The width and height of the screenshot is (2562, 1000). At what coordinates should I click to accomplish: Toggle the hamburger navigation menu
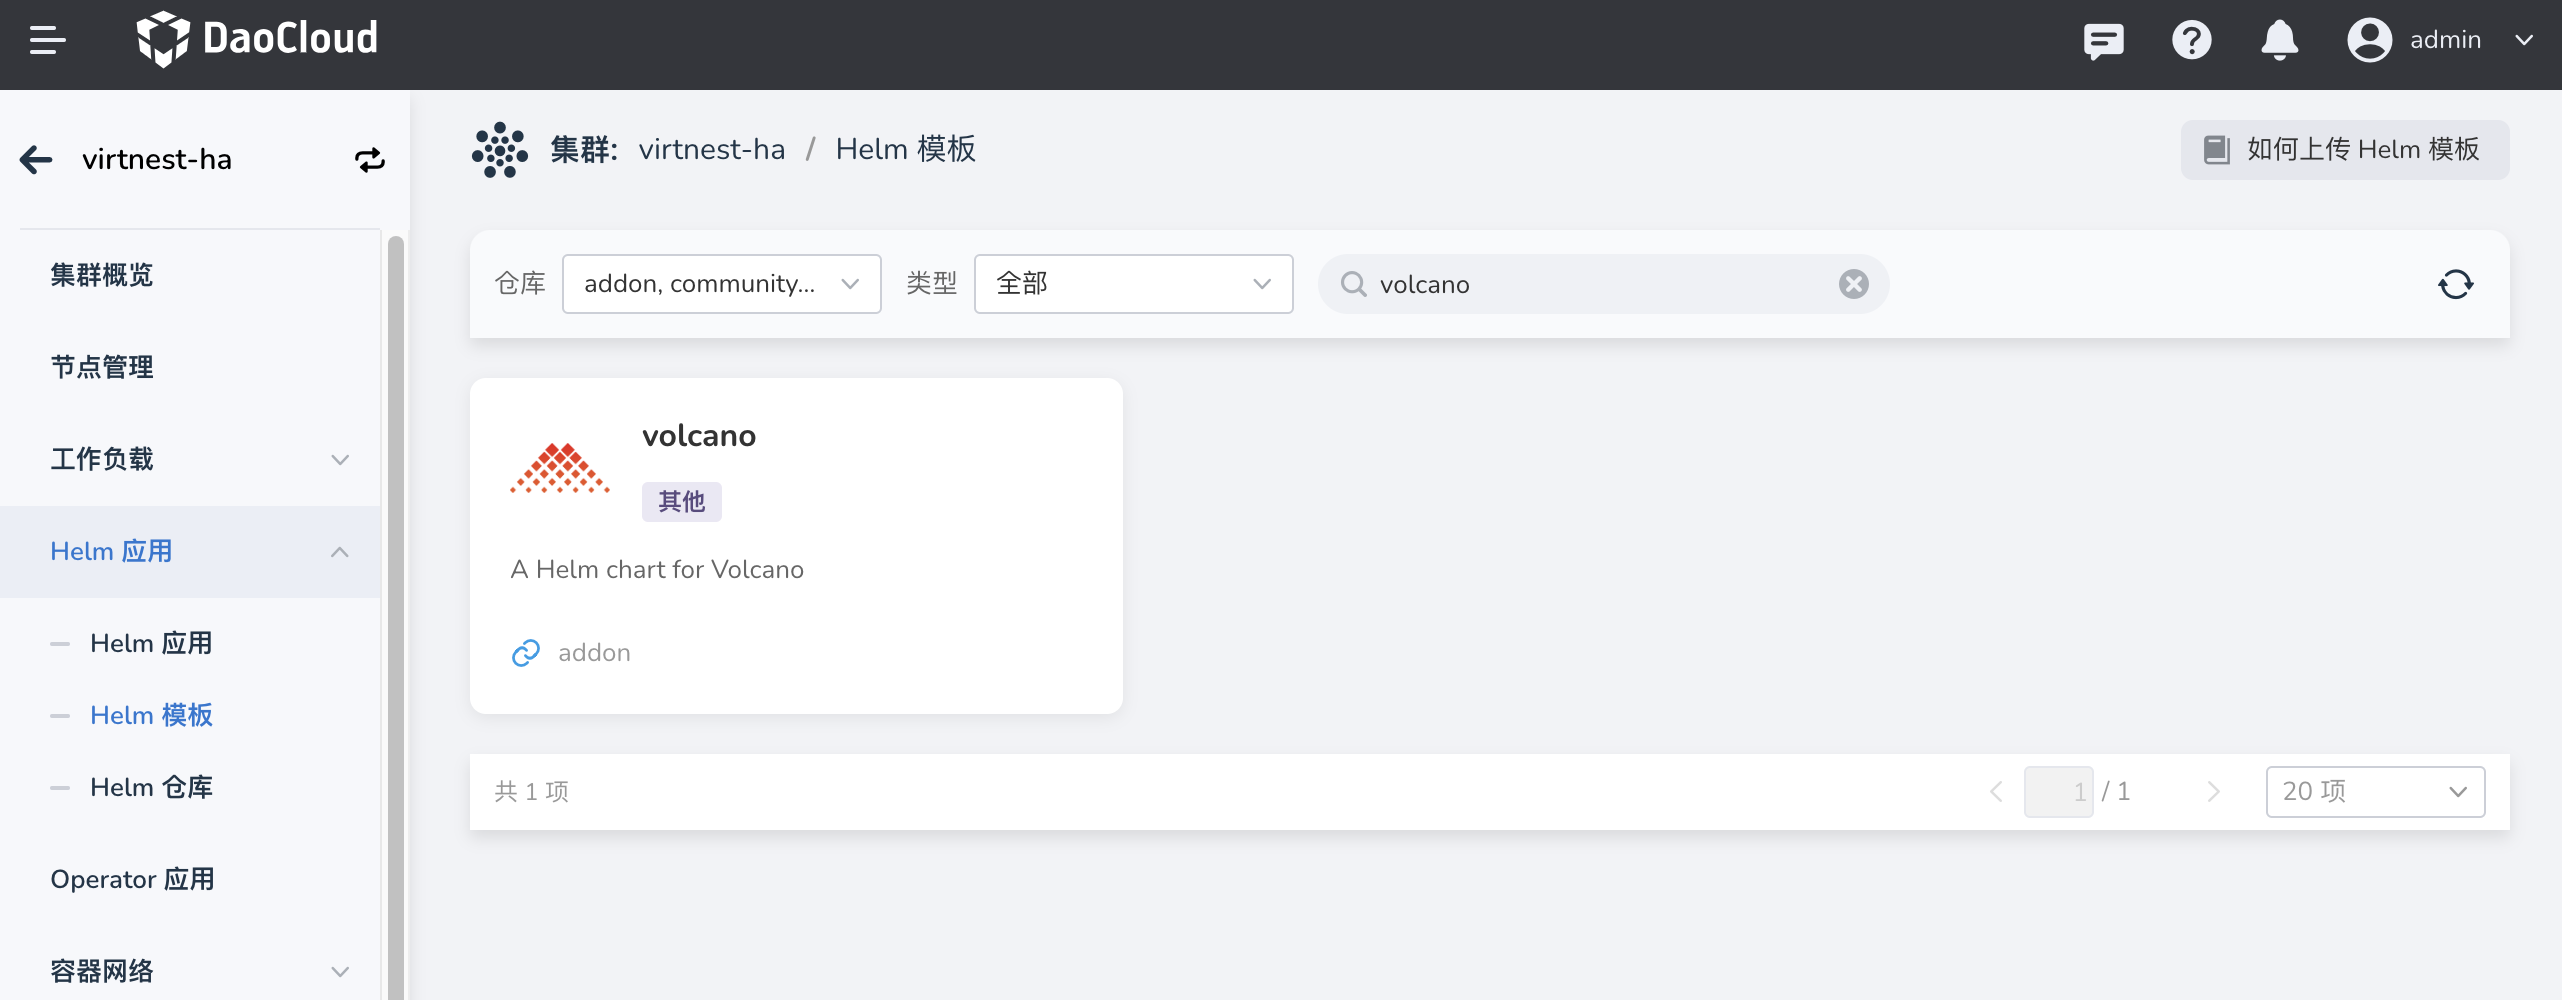point(47,40)
